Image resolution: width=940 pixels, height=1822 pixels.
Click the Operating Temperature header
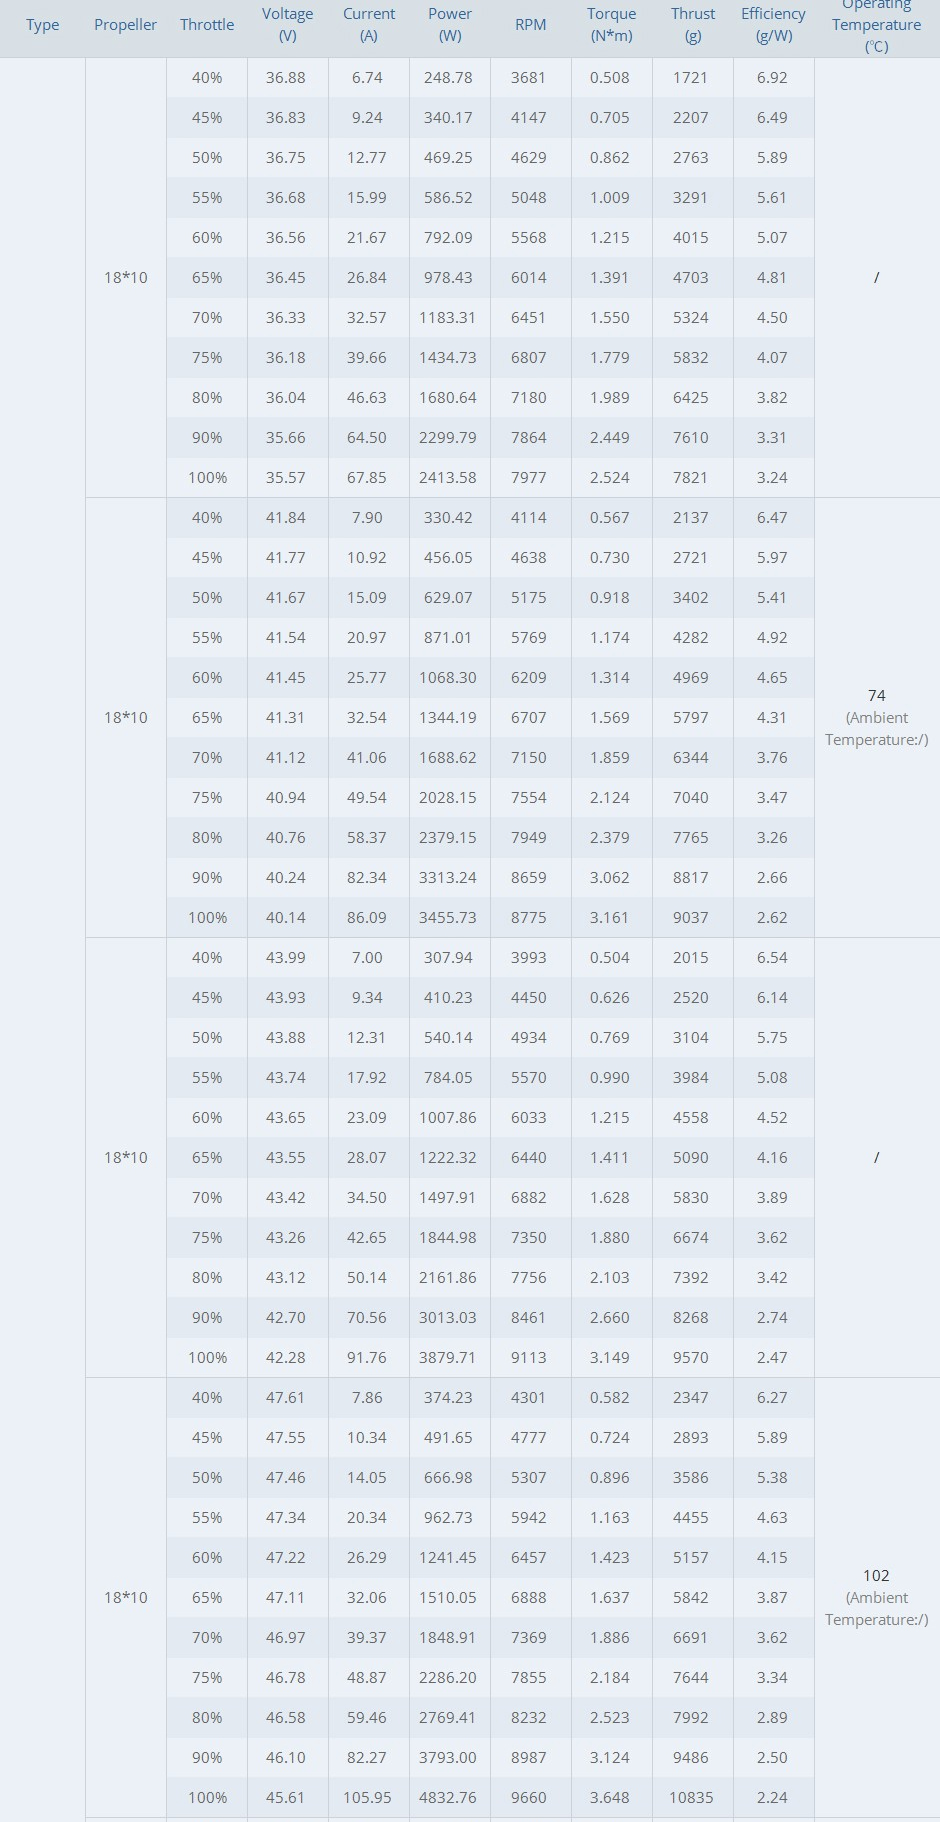[x=877, y=25]
